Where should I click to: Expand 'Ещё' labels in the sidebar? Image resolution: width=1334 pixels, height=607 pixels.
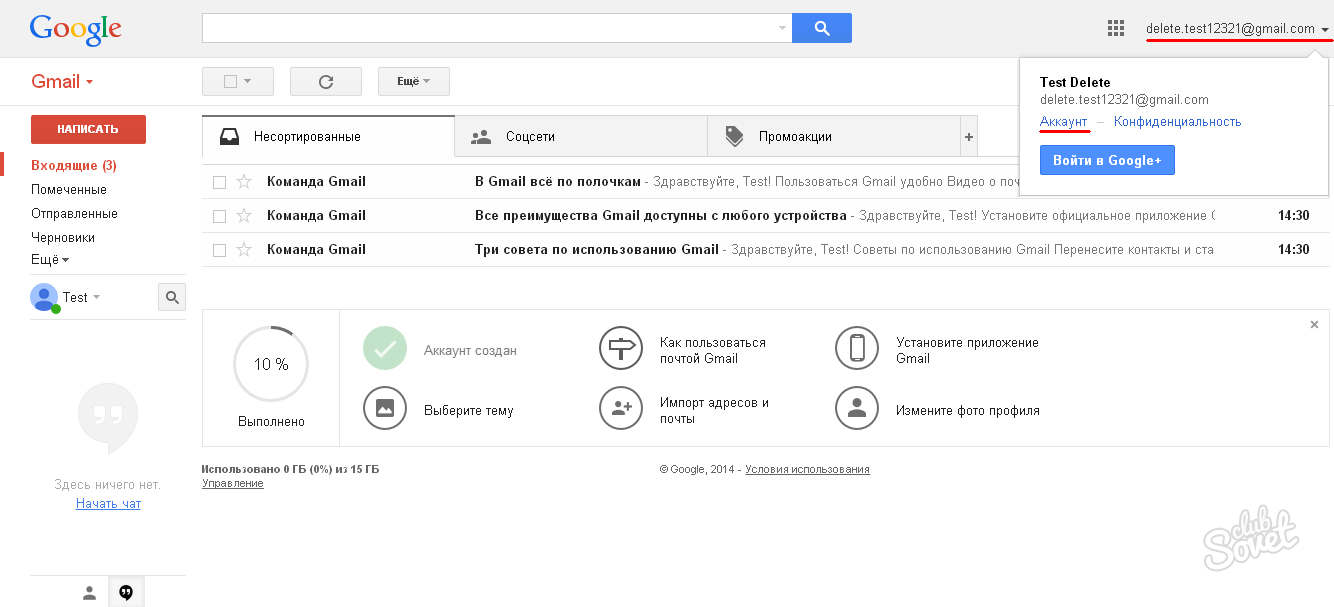(x=50, y=260)
